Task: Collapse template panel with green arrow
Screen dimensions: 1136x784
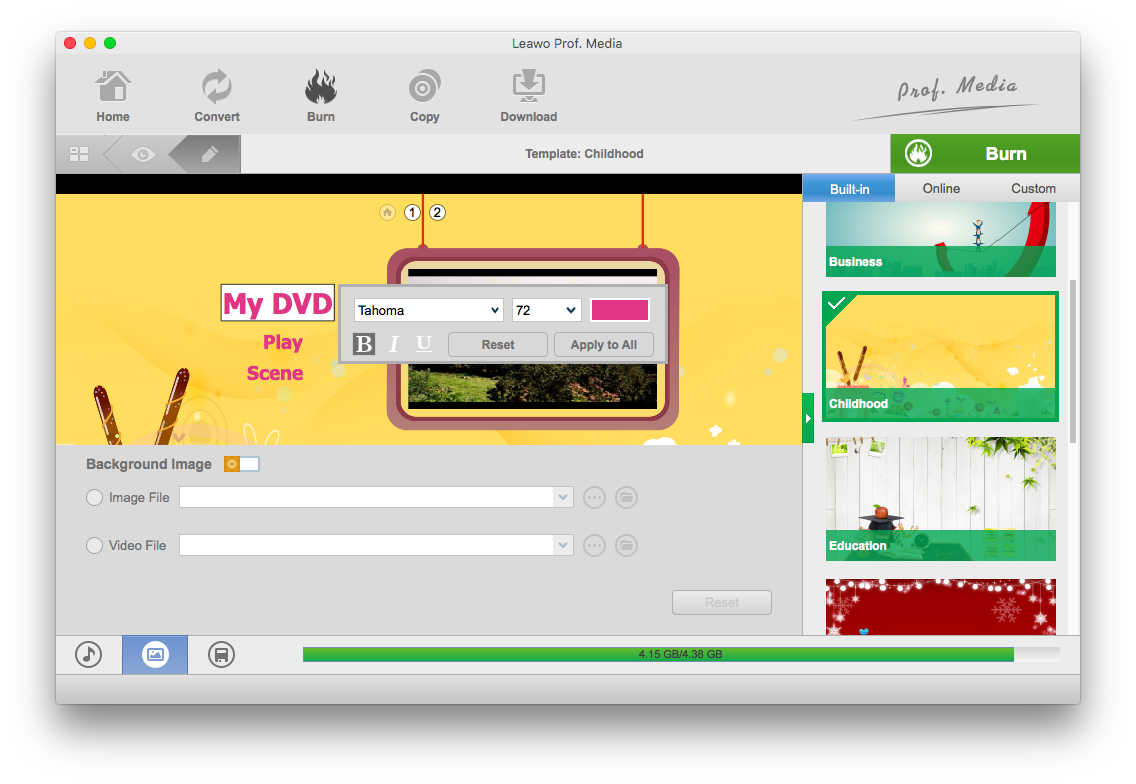Action: point(808,418)
